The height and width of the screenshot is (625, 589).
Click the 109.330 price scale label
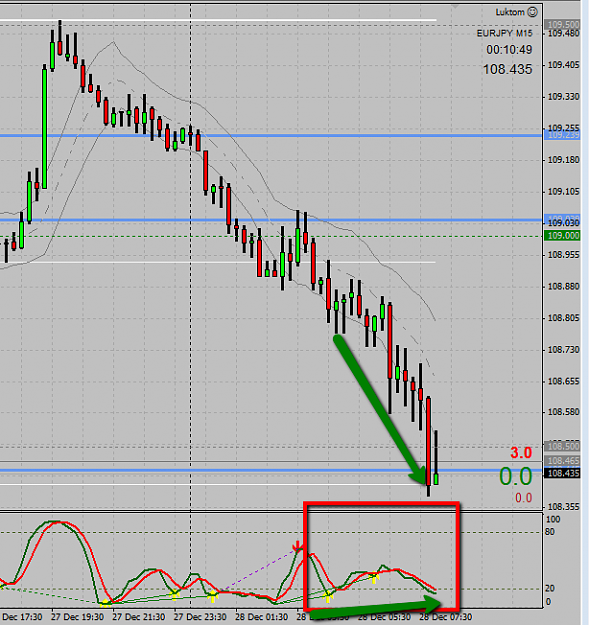[563, 96]
